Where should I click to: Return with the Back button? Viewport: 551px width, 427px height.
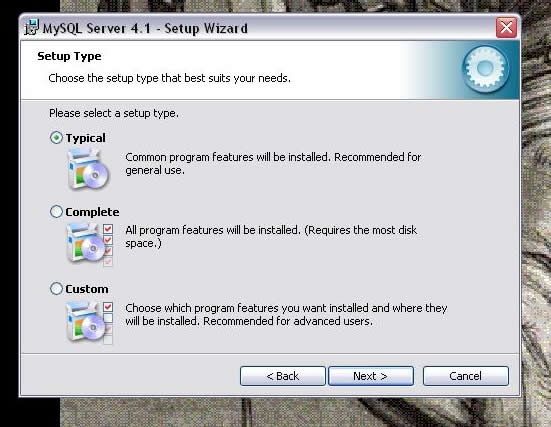coord(283,376)
